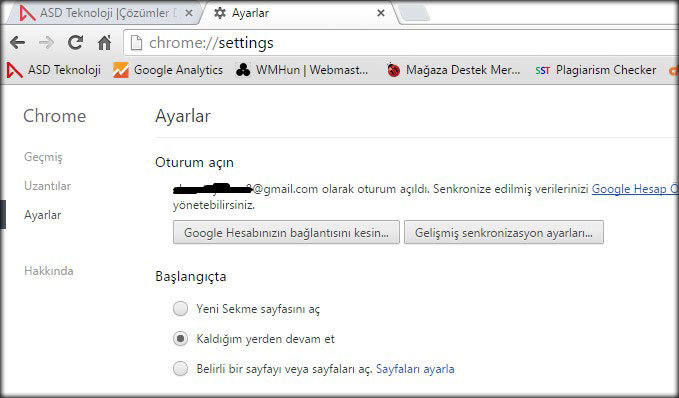Open Geçmiş in the sidebar
Screen dimensions: 679x398
43,157
